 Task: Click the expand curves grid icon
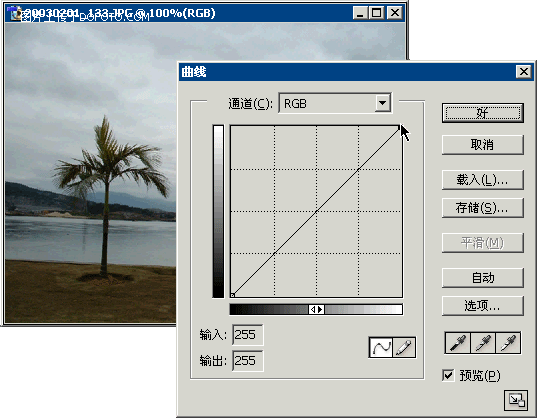516,400
